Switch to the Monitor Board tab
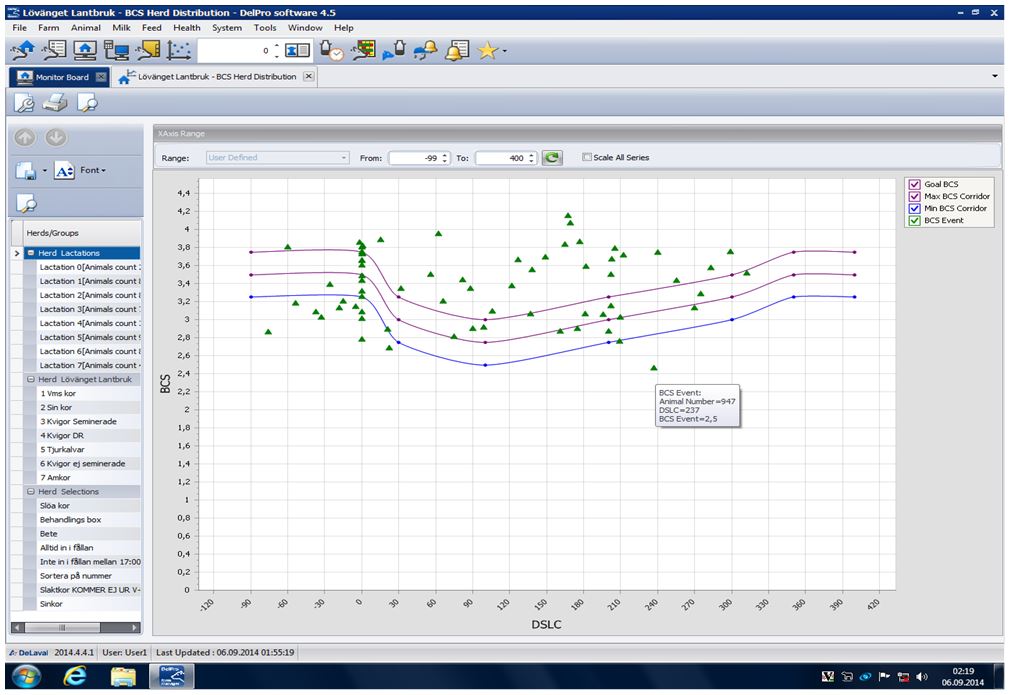This screenshot has height=695, width=1009. click(x=59, y=77)
